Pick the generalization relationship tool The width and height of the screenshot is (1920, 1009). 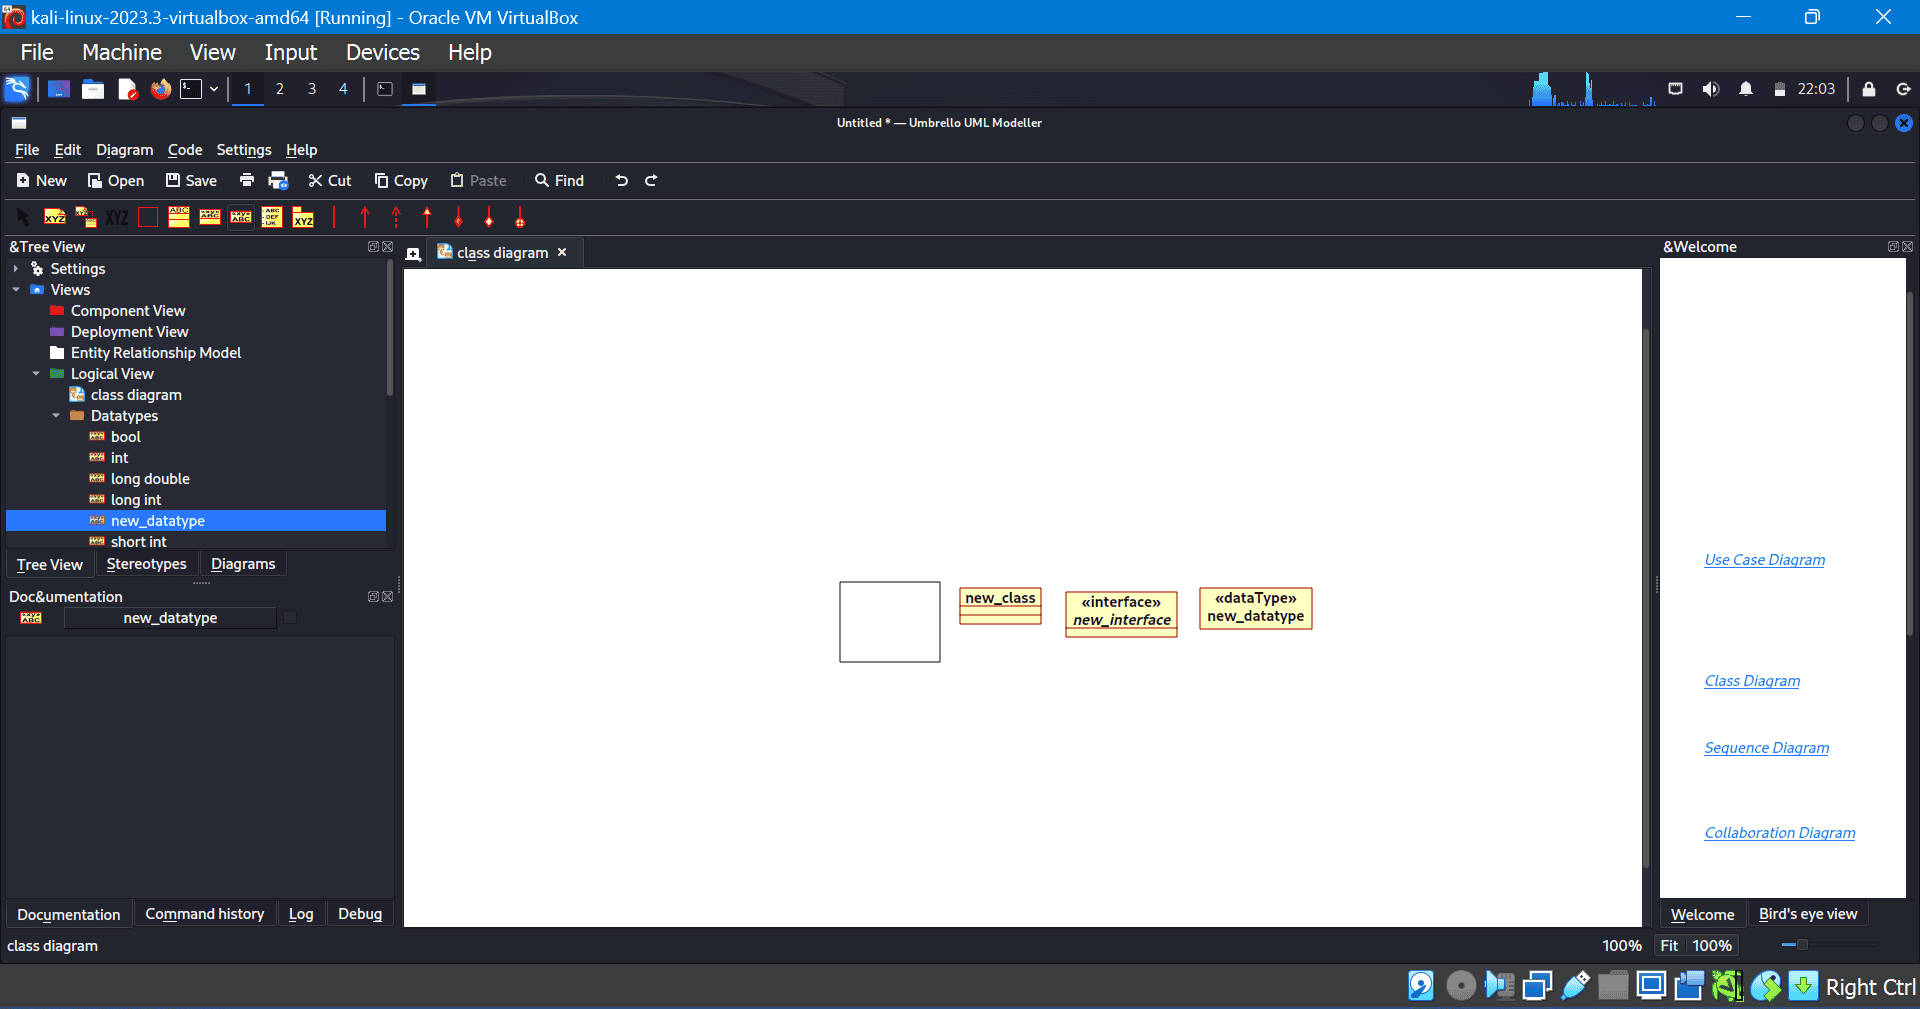[426, 217]
